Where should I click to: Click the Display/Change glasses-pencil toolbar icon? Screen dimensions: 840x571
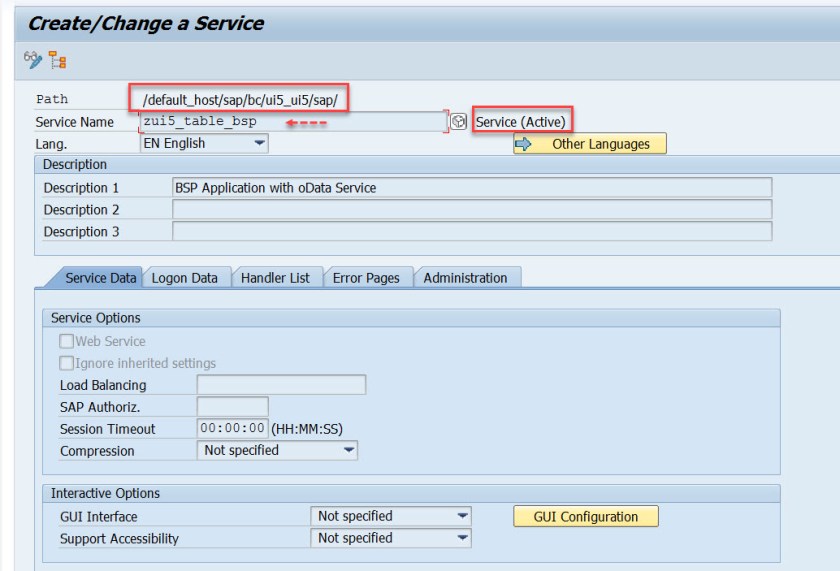click(33, 61)
